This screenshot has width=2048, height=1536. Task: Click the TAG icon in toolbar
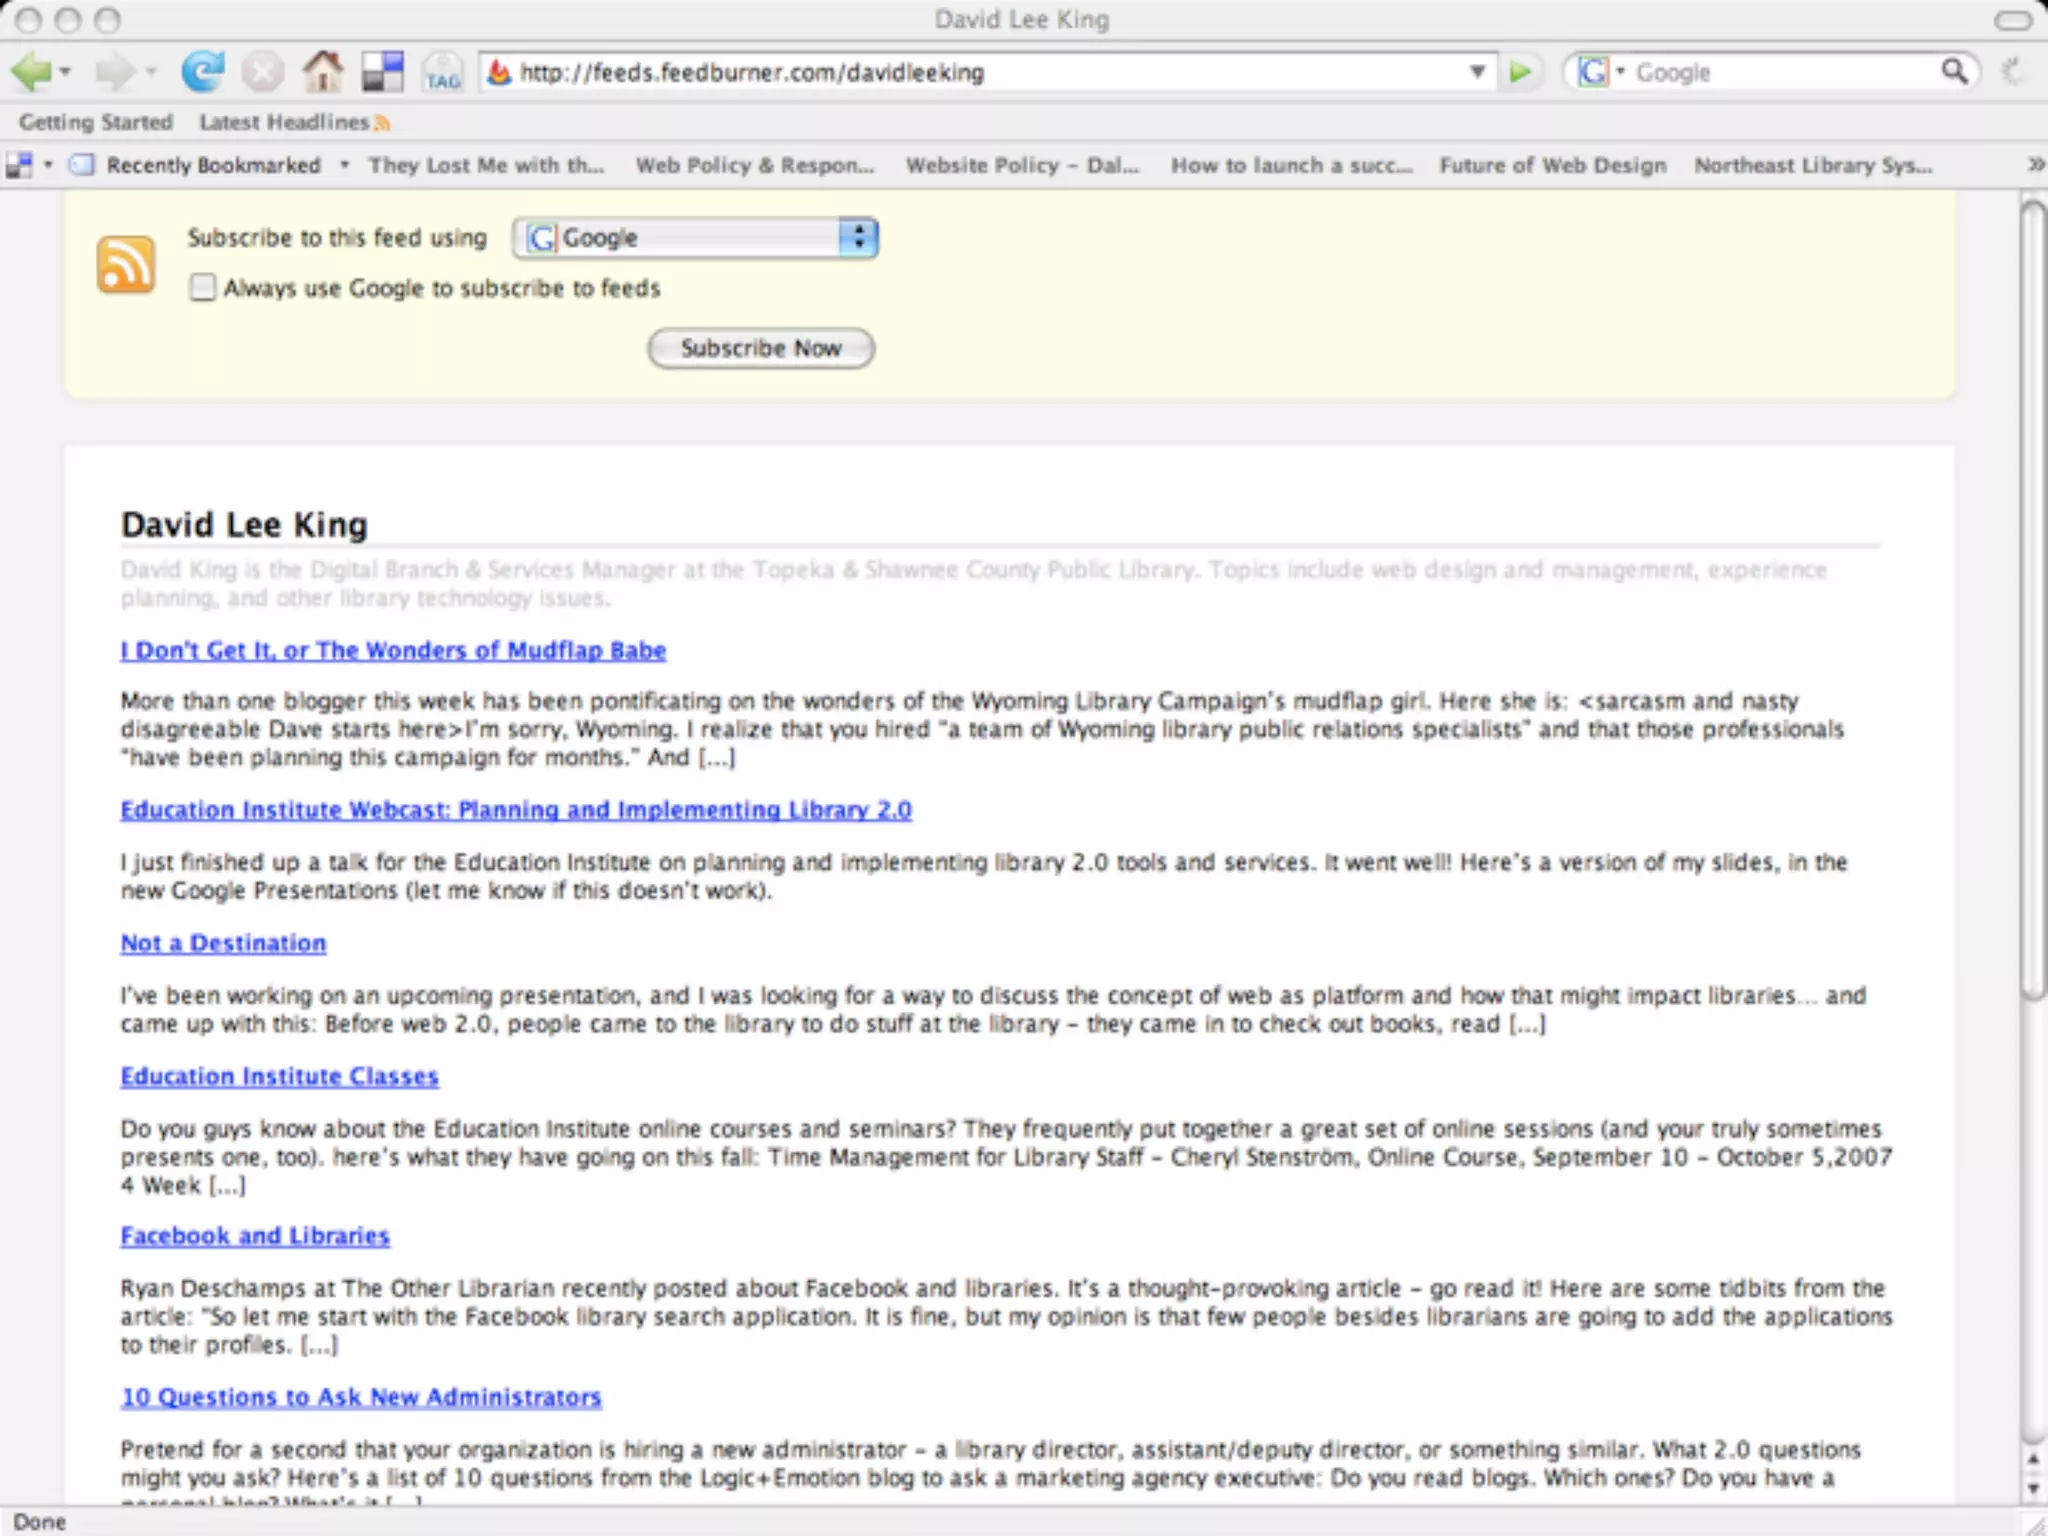442,73
